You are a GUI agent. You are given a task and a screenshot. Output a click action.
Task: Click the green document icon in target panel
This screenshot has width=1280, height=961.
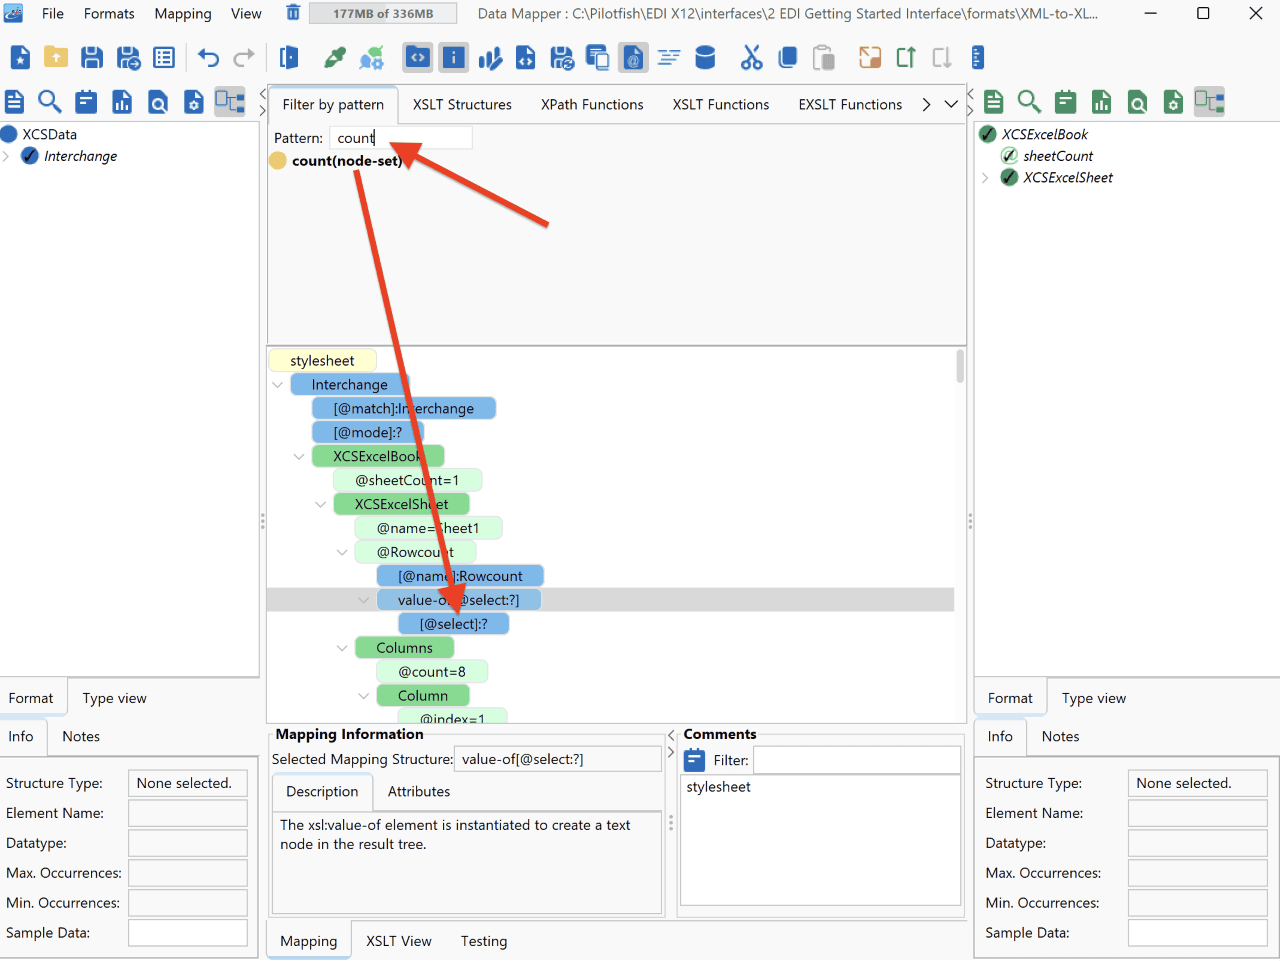coord(993,101)
